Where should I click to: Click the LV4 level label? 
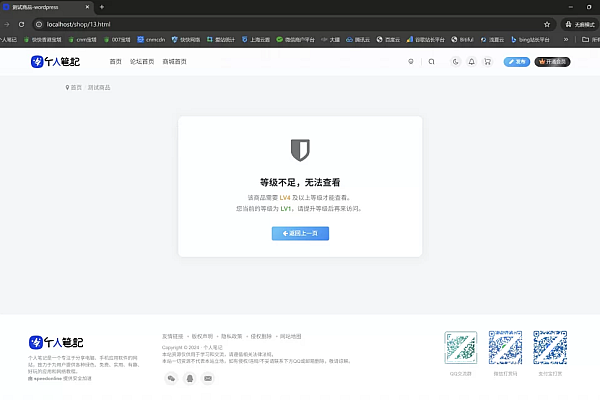285,198
